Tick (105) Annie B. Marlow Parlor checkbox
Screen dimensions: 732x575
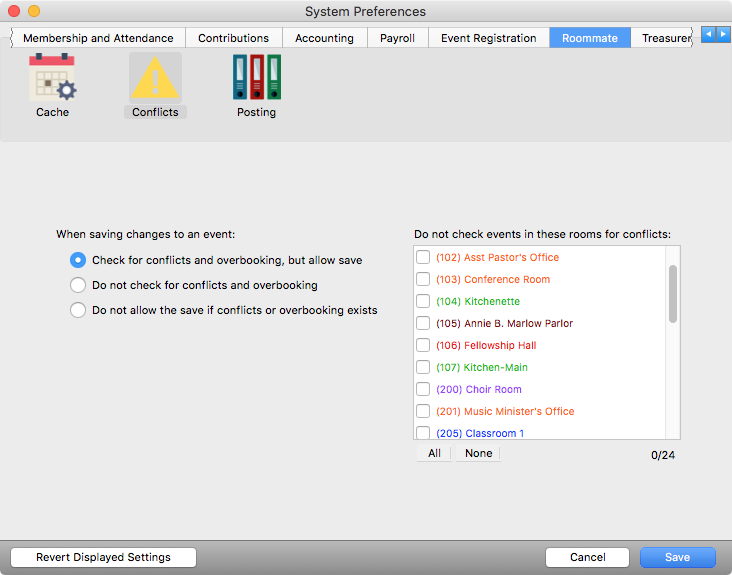pyautogui.click(x=423, y=323)
